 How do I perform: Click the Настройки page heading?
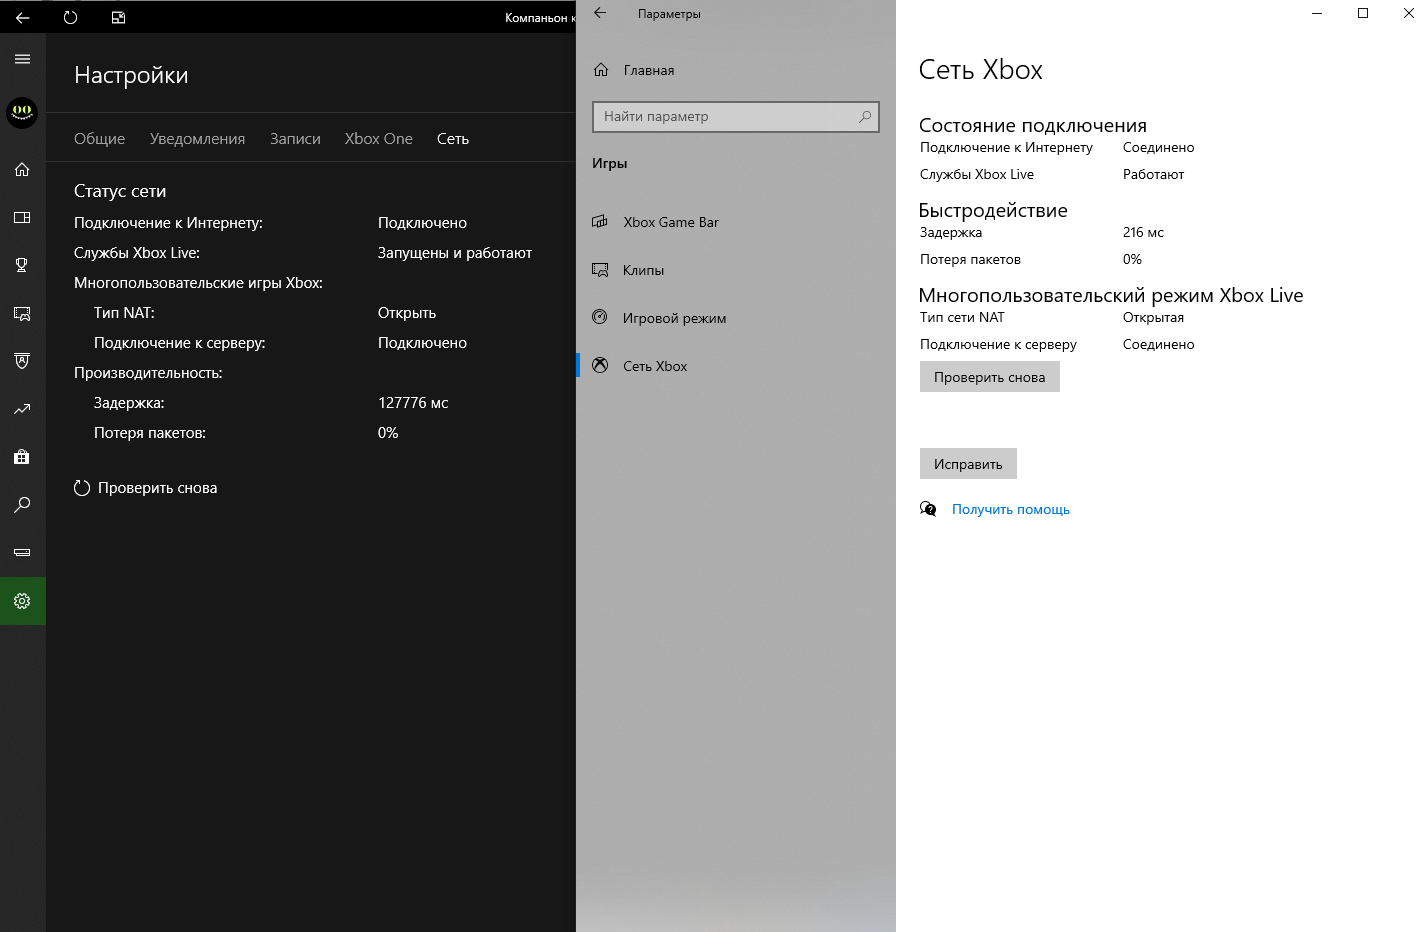pyautogui.click(x=131, y=75)
